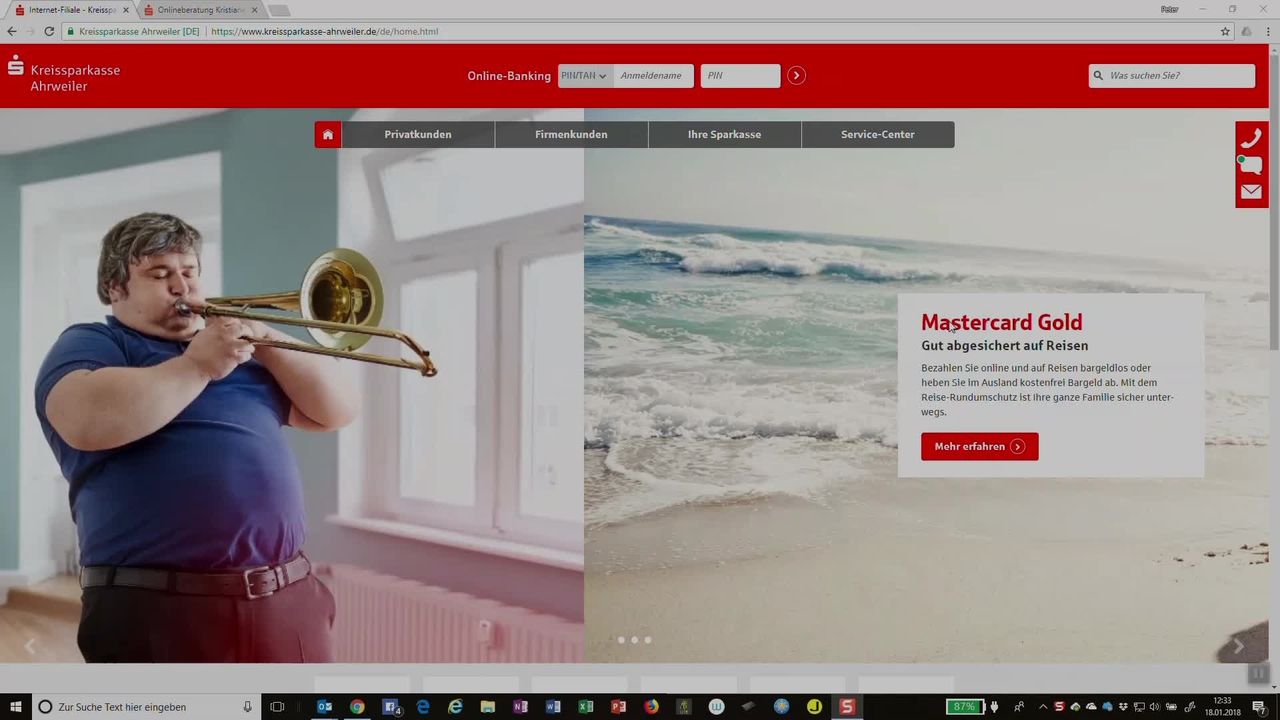Open Chrome menu with three dots
The width and height of the screenshot is (1280, 720).
point(1267,31)
